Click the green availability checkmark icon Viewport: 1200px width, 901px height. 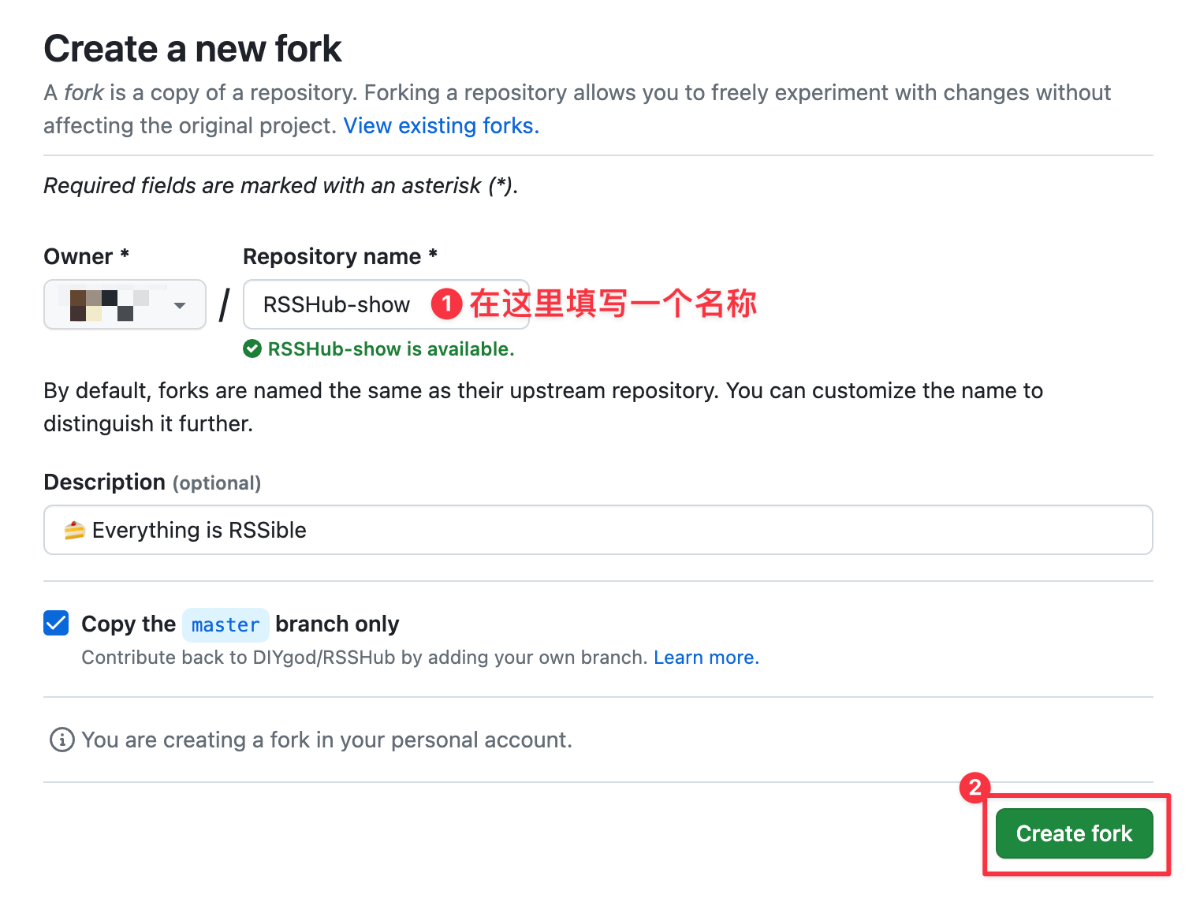tap(252, 349)
